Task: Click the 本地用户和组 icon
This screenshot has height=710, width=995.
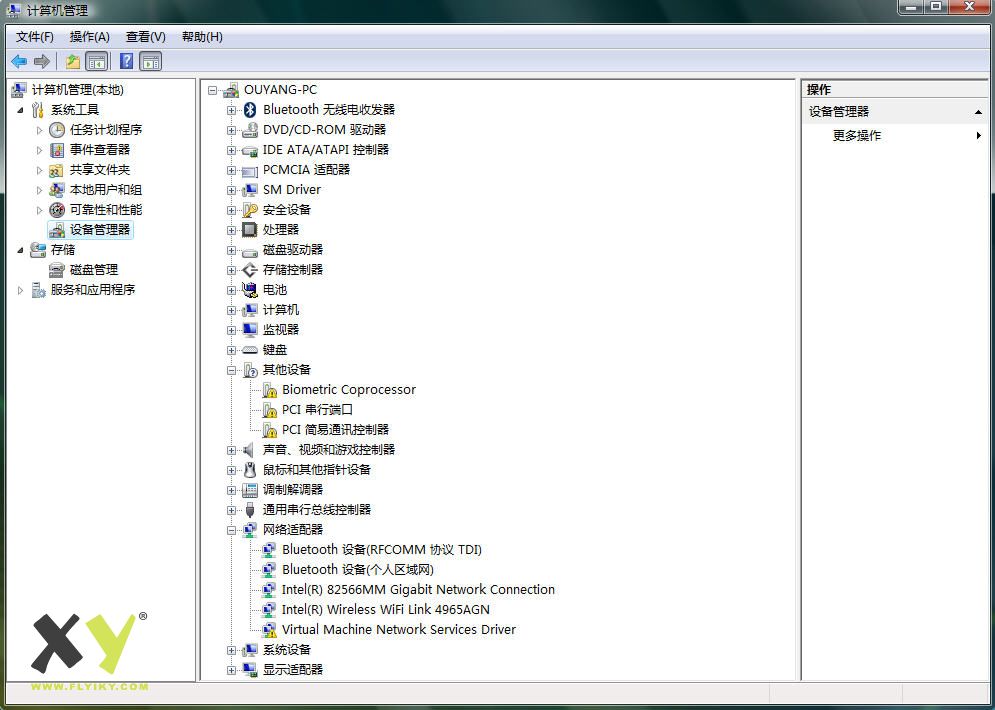Action: [57, 190]
